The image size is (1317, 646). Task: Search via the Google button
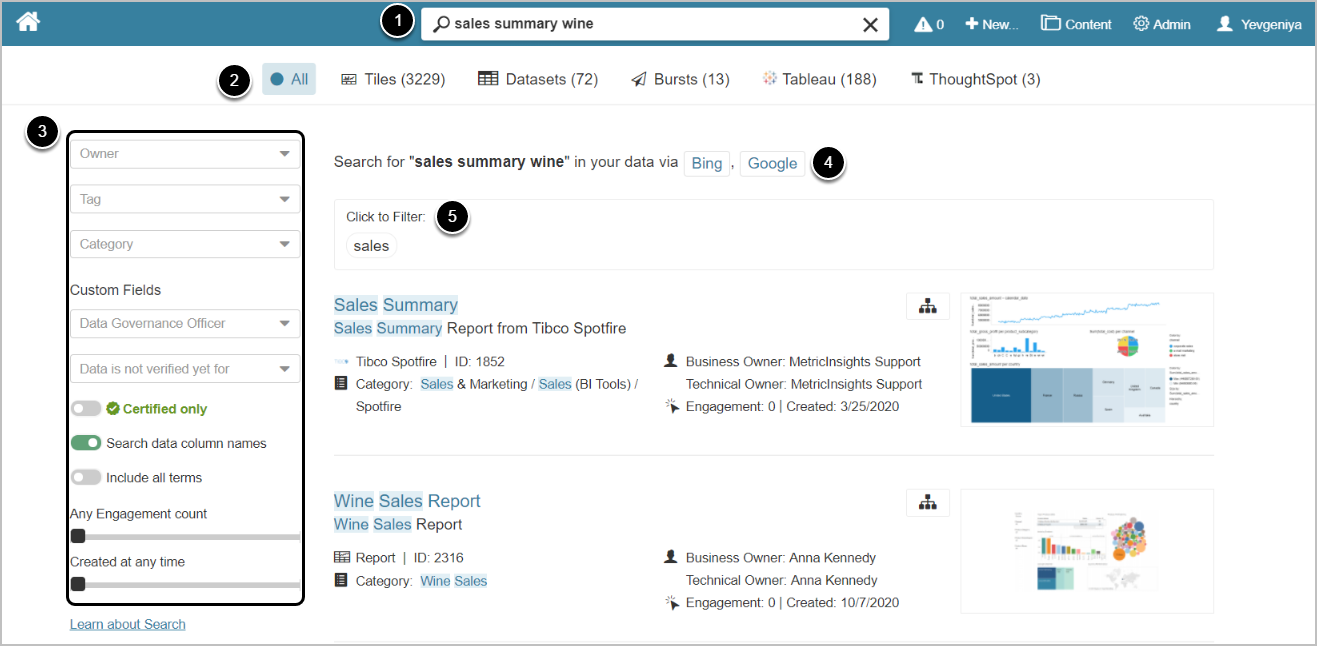[772, 163]
